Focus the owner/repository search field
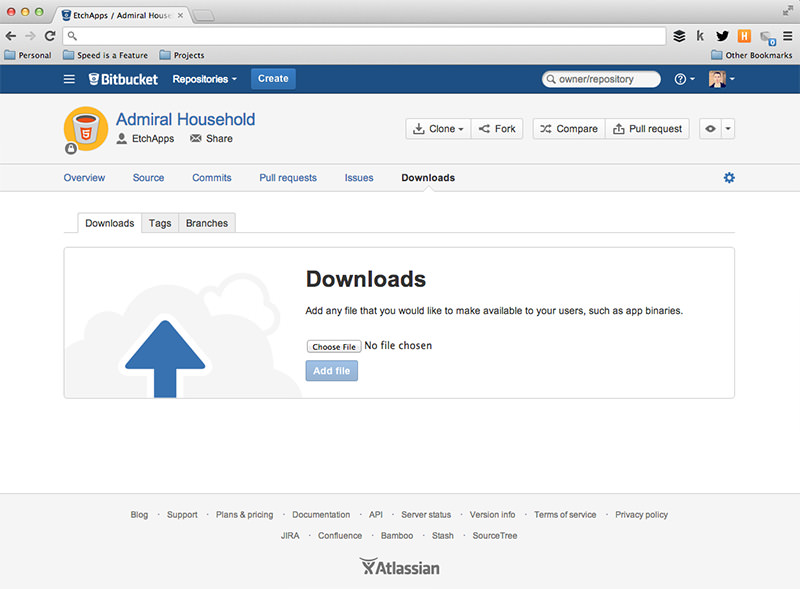Screen dimensions: 800x589 tap(601, 79)
